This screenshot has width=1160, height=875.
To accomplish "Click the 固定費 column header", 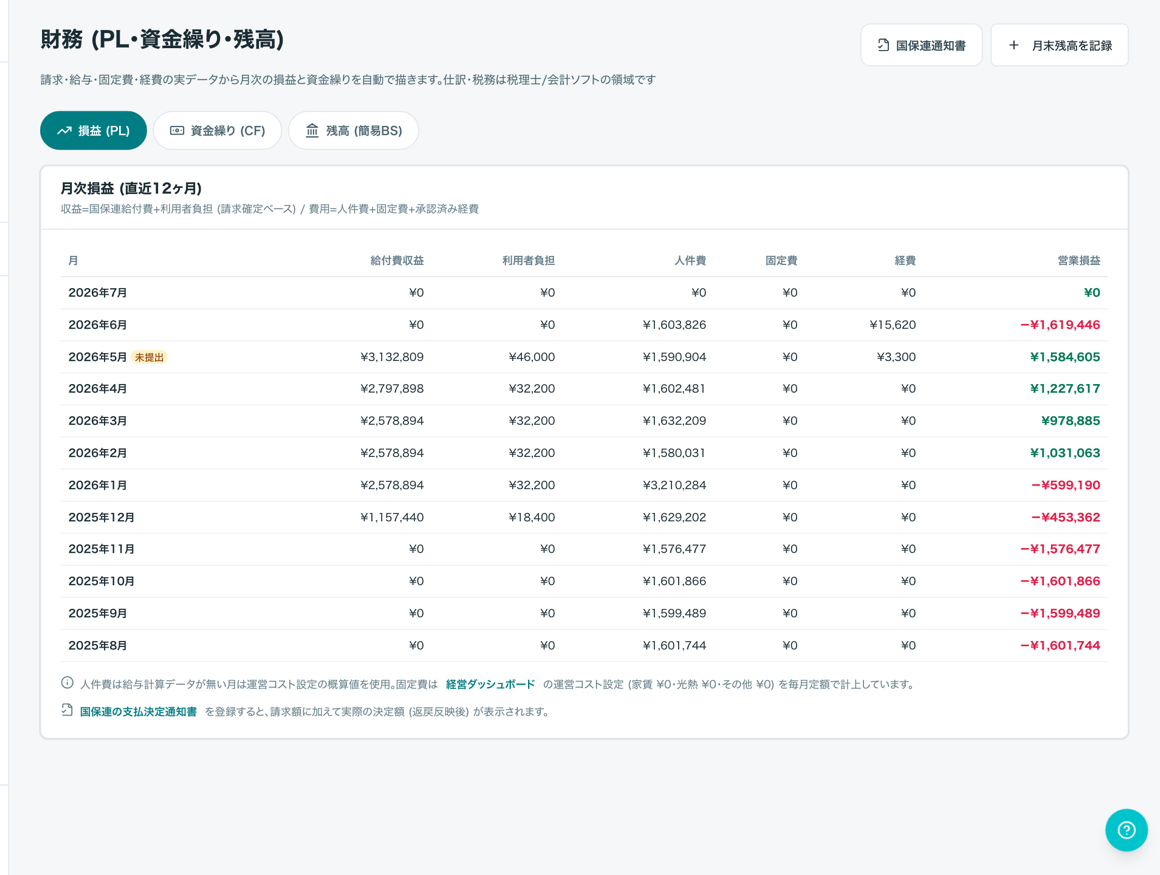I will [x=781, y=260].
